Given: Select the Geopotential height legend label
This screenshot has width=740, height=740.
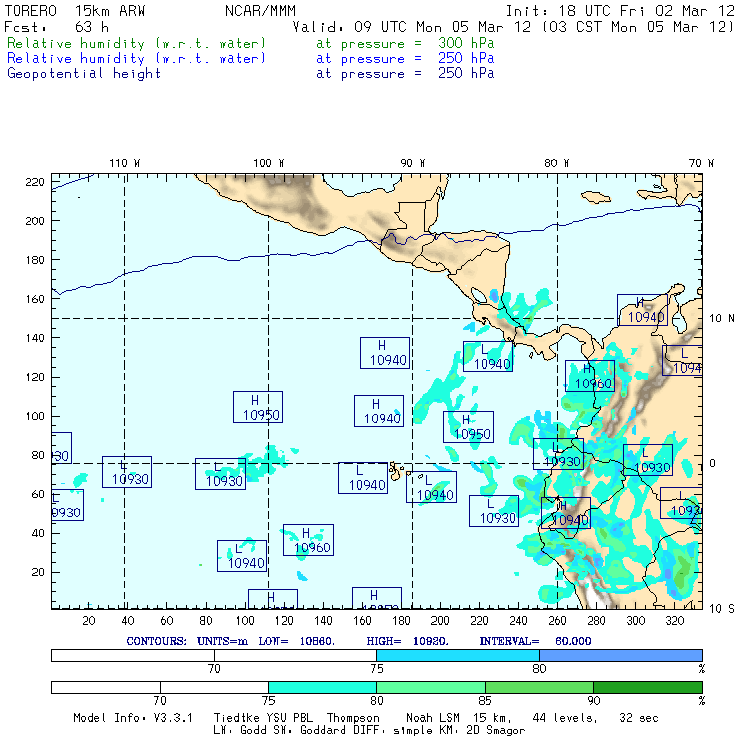Looking at the screenshot, I should pos(84,74).
